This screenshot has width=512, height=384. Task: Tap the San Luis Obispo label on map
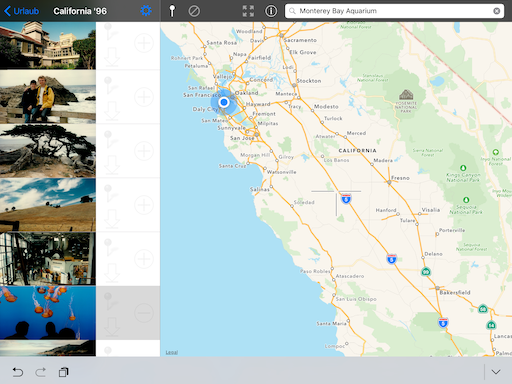click(356, 299)
